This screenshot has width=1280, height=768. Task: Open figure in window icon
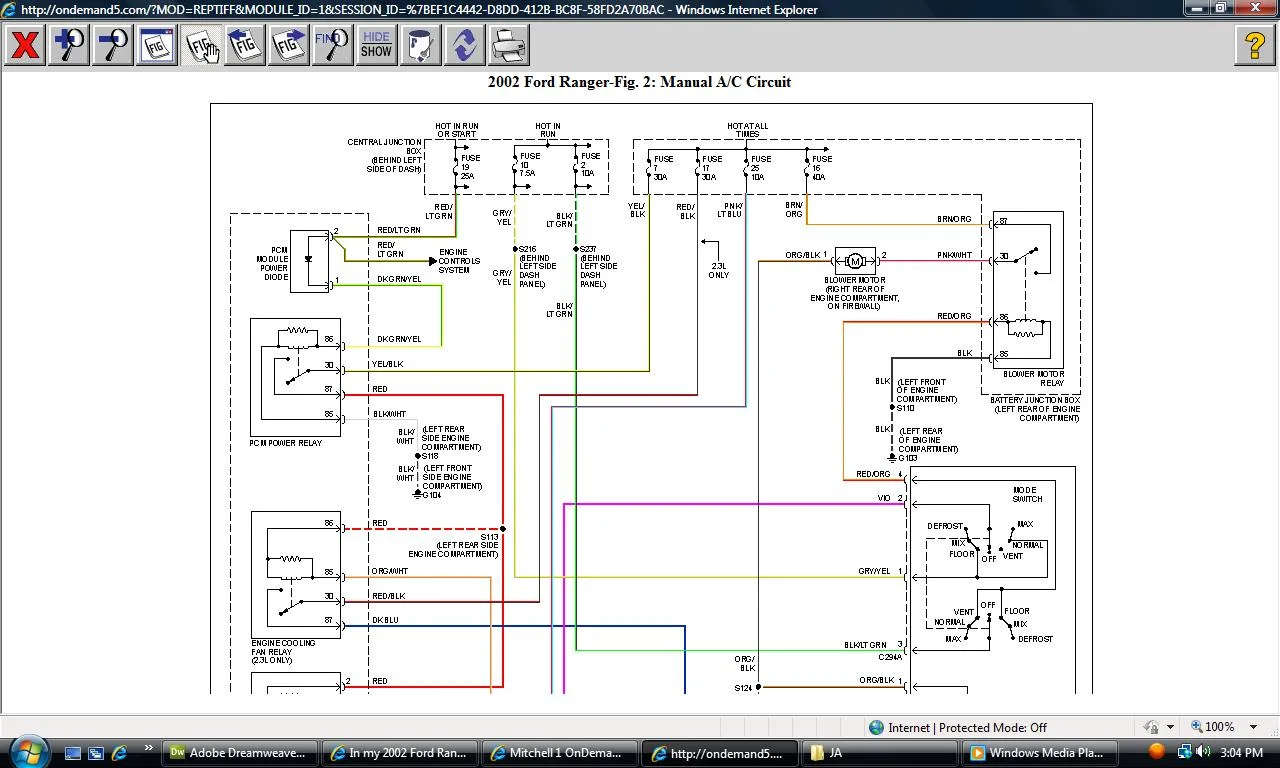coord(157,45)
